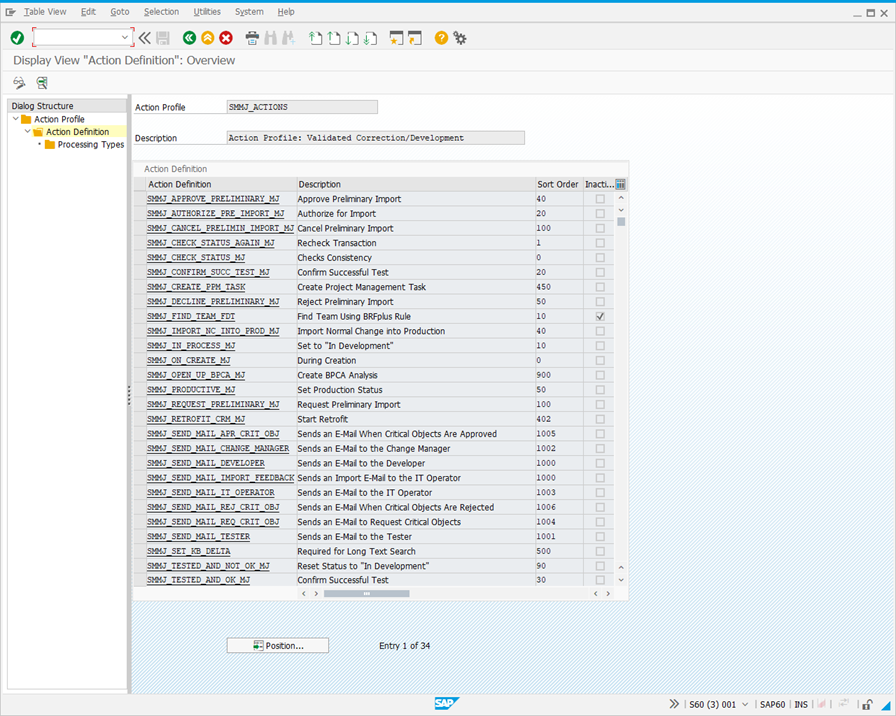896x716 pixels.
Task: Click the Save icon in the toolbar
Action: point(163,38)
